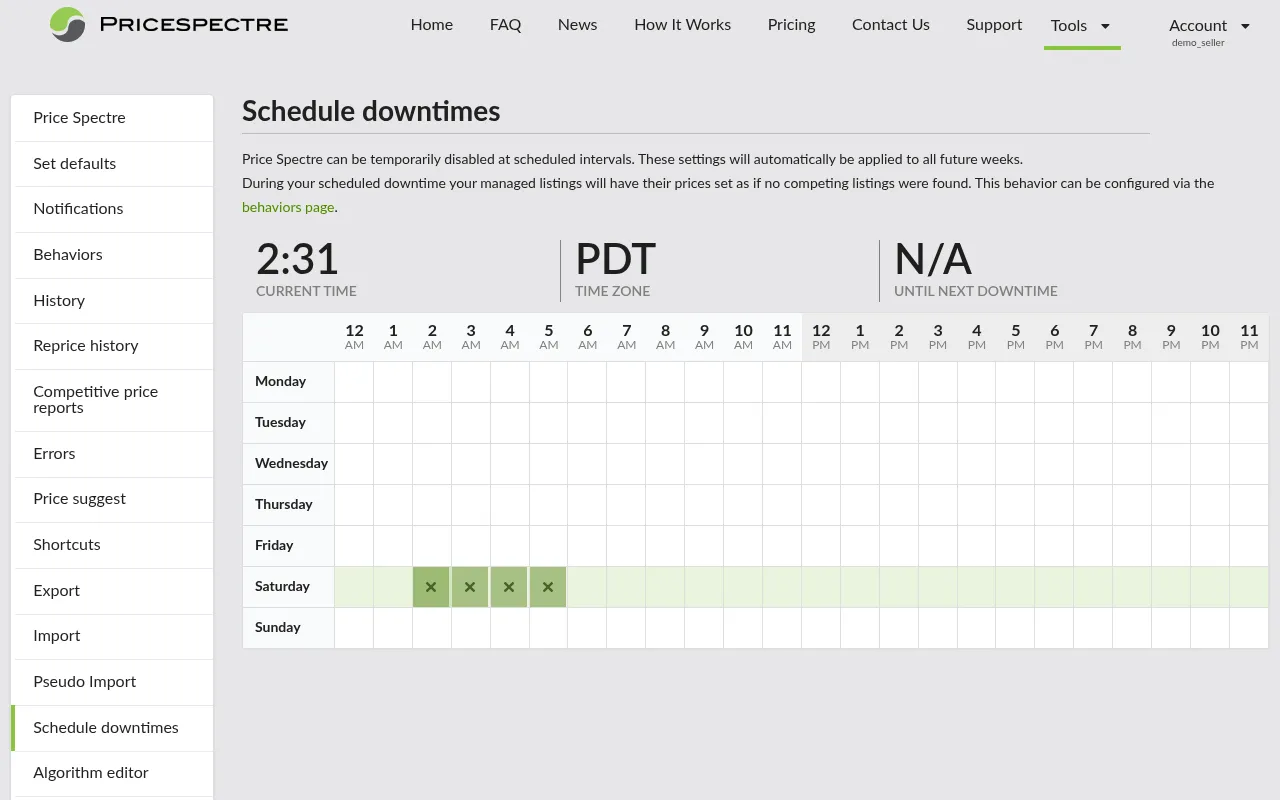Screen dimensions: 1280x800
Task: Toggle a downtime on Wednesday at 6 PM
Action: pyautogui.click(x=1054, y=463)
